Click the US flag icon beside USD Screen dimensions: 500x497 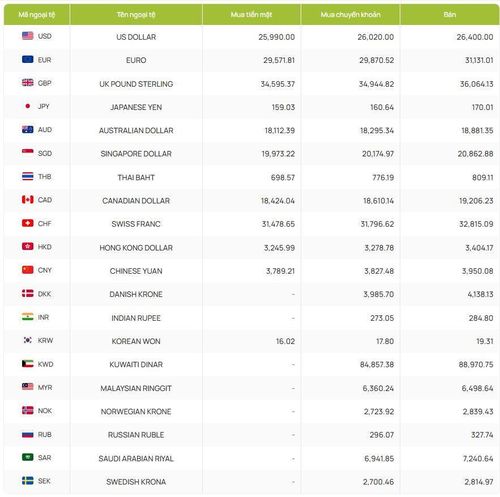[28, 36]
